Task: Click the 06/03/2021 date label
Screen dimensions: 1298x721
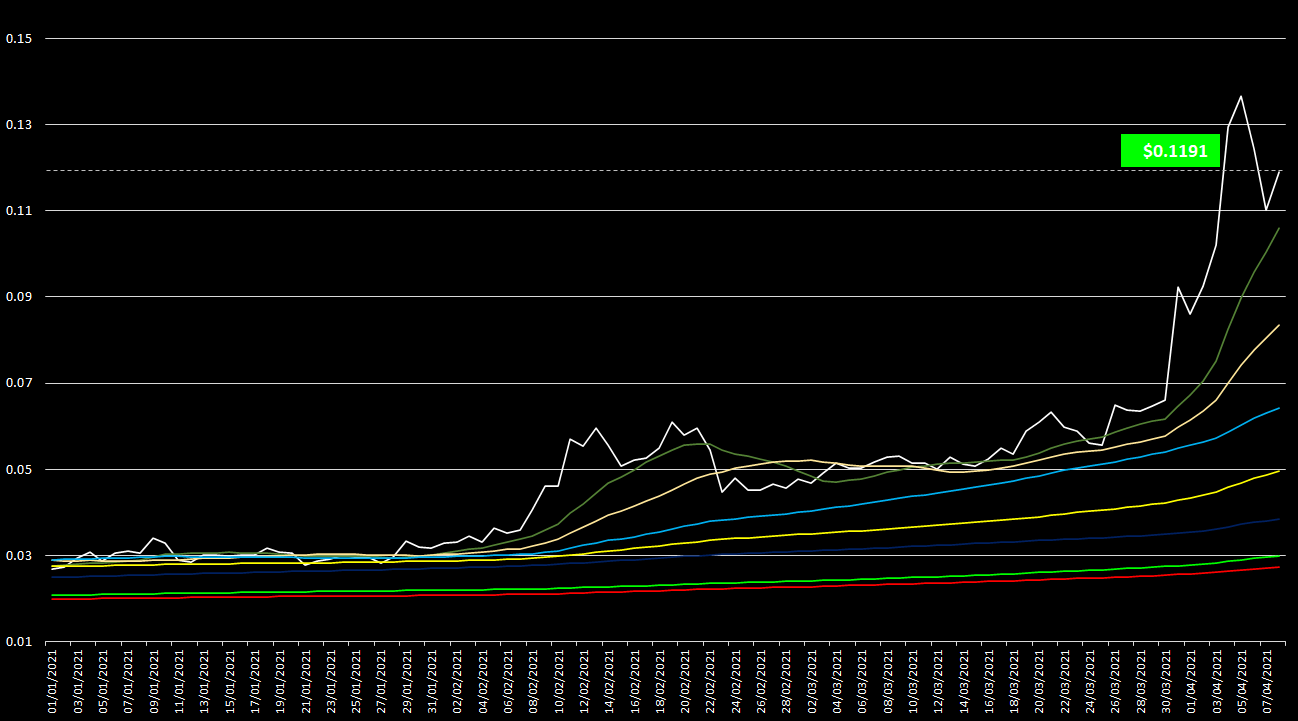Action: tap(864, 682)
